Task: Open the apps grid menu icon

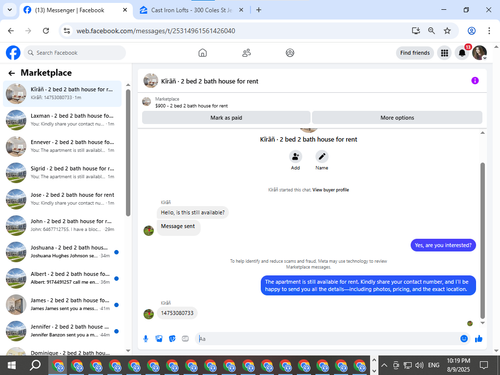Action: [444, 53]
